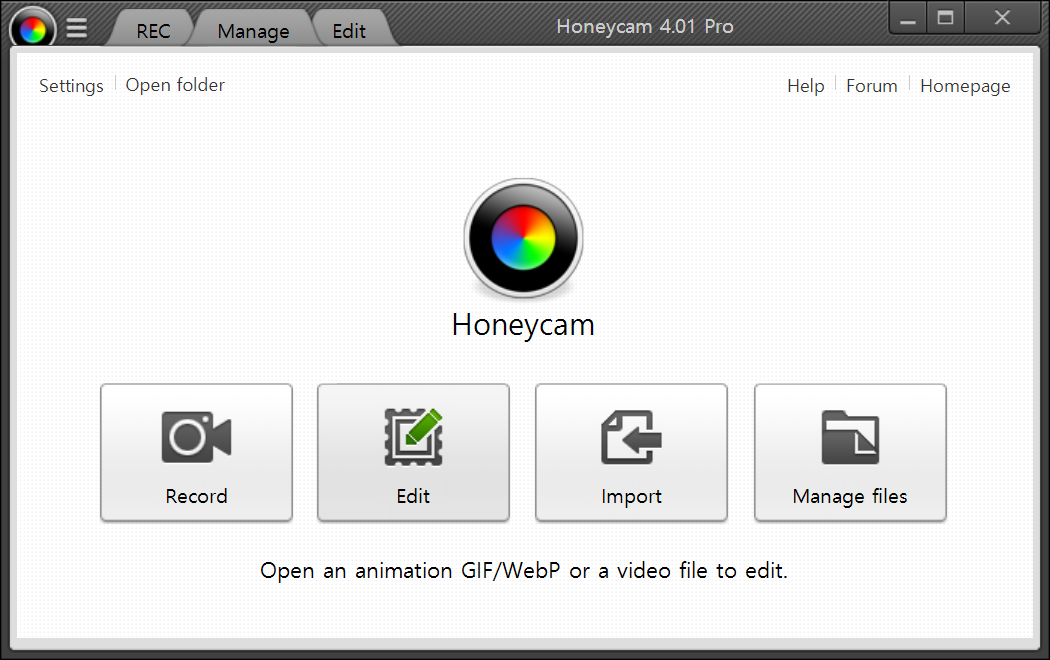The height and width of the screenshot is (660, 1050).
Task: Click the Honeycam 4.01 Pro title text
Action: pos(645,27)
